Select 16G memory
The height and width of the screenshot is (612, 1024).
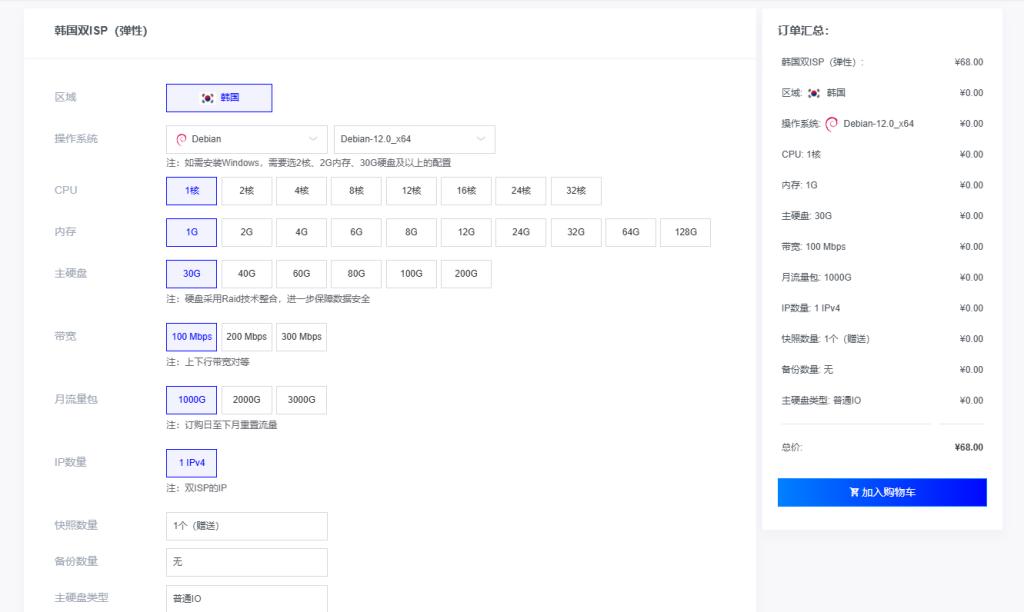pyautogui.click(x=464, y=232)
